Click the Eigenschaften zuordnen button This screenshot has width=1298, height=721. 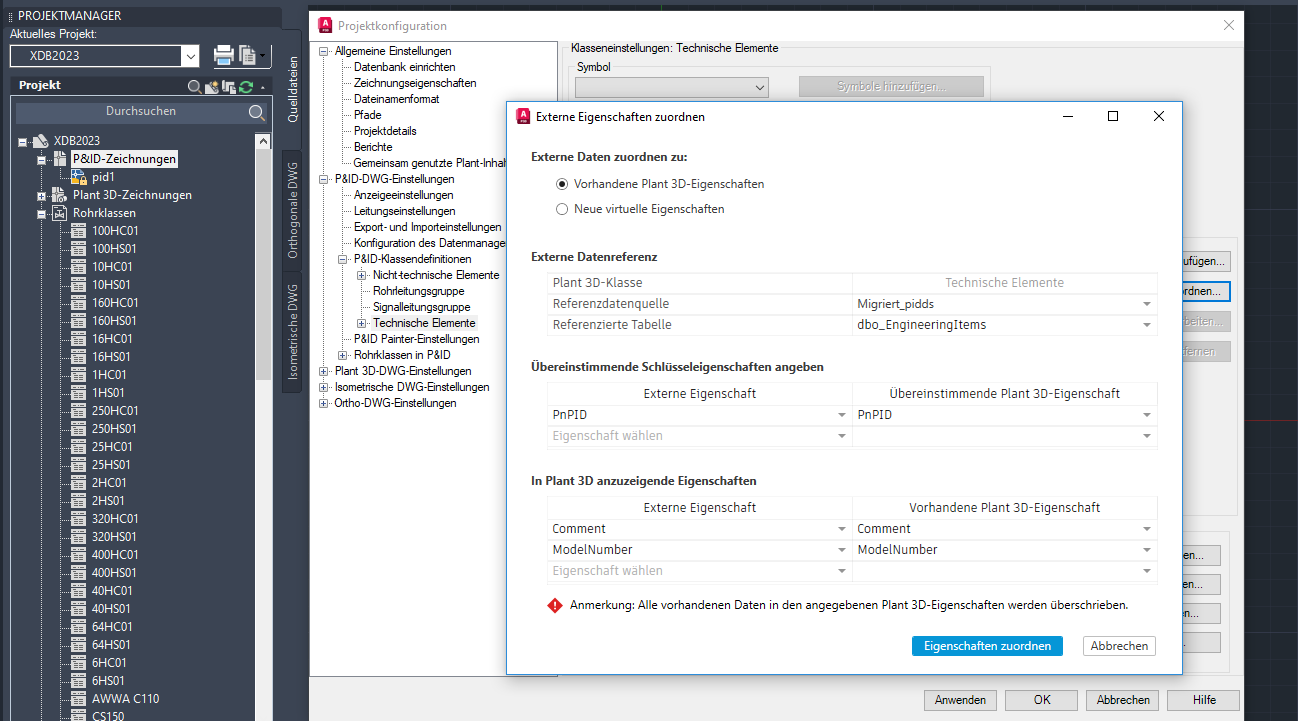tap(987, 646)
